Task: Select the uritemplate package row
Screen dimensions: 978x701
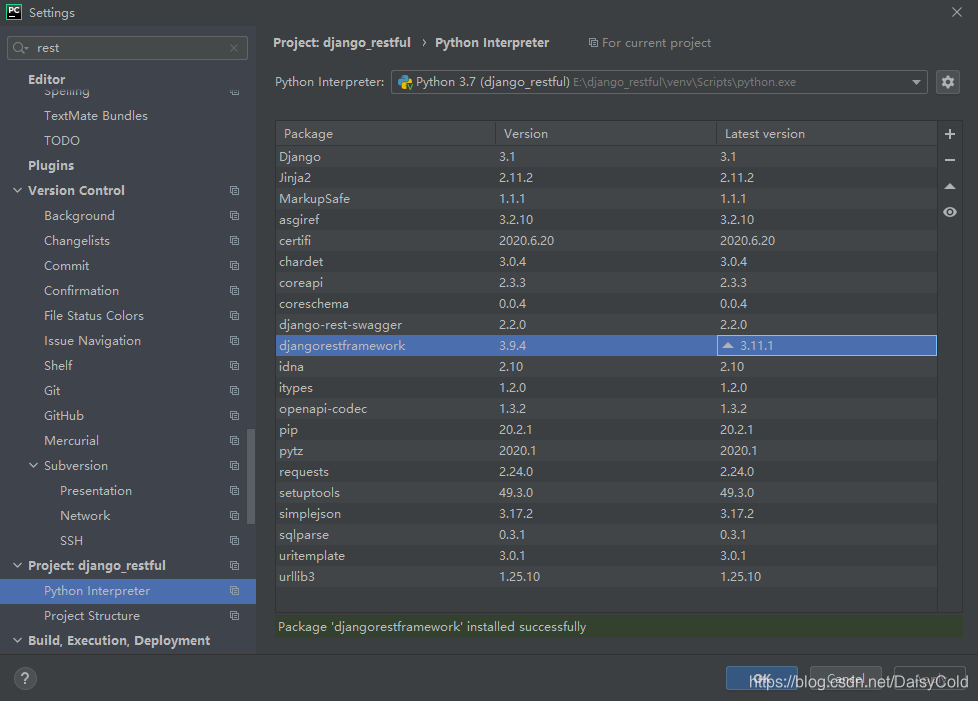Action: click(606, 555)
